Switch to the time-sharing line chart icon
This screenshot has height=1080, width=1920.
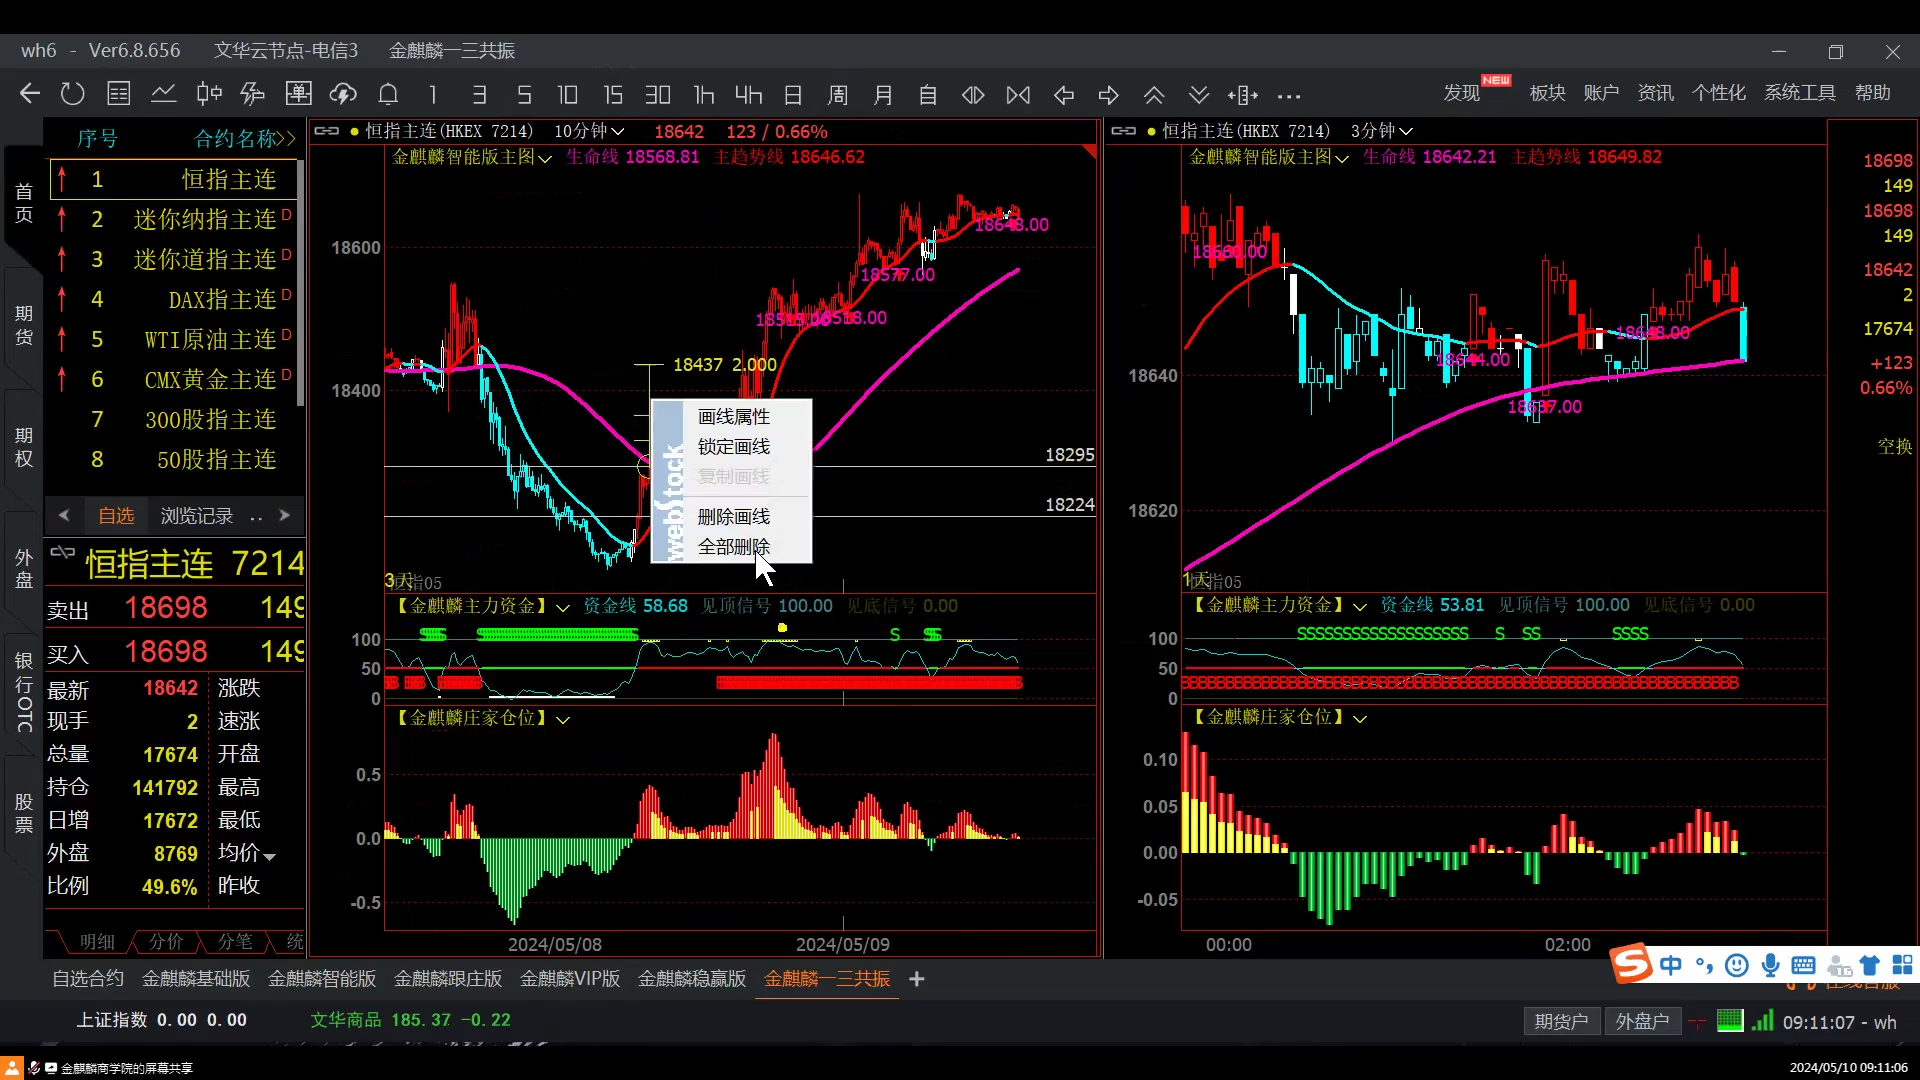point(163,94)
